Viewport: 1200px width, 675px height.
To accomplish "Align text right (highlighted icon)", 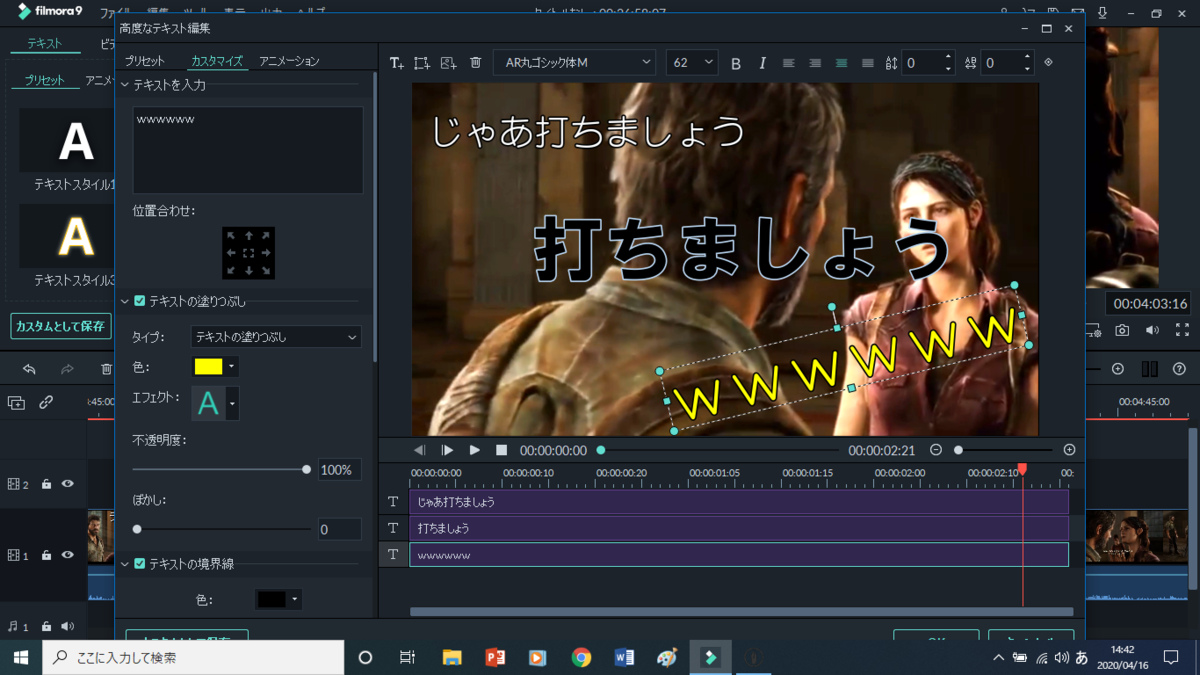I will [841, 63].
